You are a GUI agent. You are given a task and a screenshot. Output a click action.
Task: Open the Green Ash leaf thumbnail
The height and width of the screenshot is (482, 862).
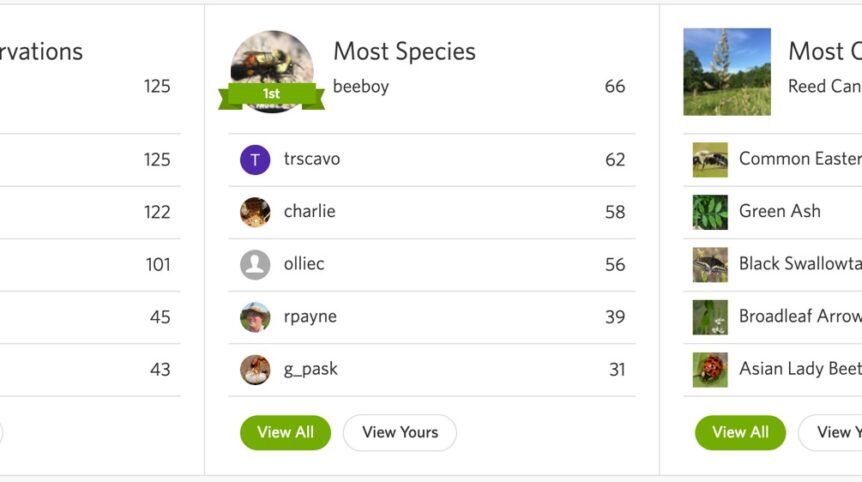[x=710, y=212]
